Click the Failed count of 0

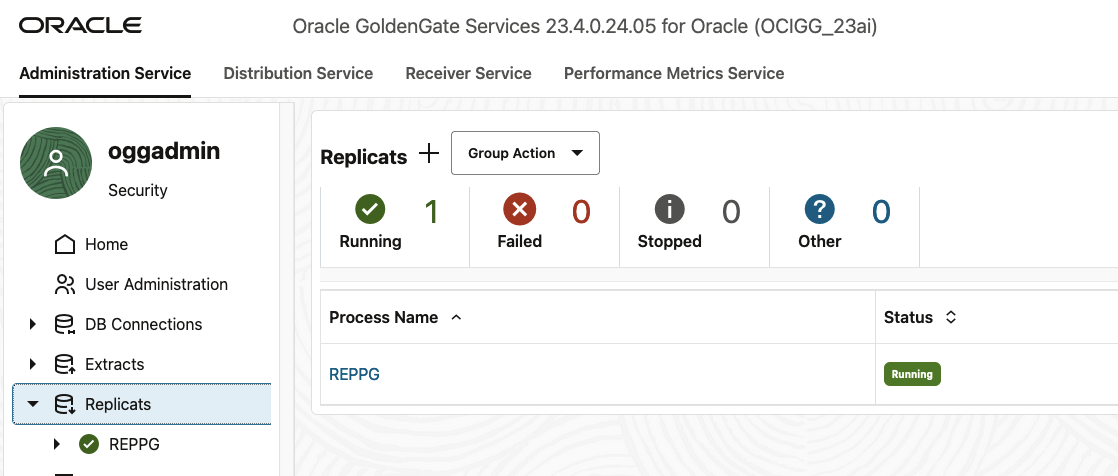point(582,212)
